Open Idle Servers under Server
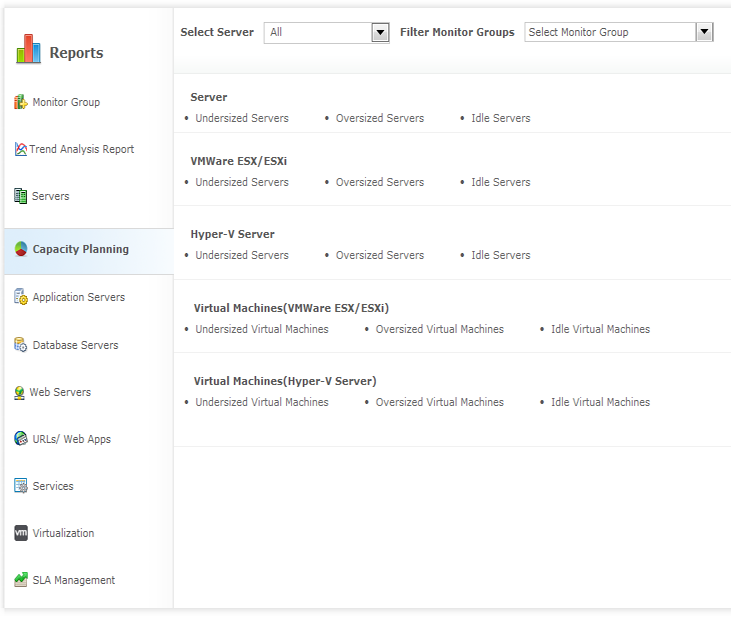Image resolution: width=731 pixels, height=630 pixels. click(501, 118)
